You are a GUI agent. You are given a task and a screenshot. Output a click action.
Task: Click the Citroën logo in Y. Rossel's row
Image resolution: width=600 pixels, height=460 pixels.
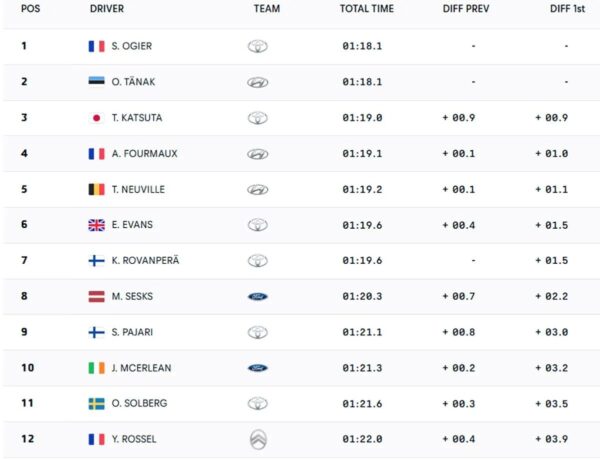[258, 439]
